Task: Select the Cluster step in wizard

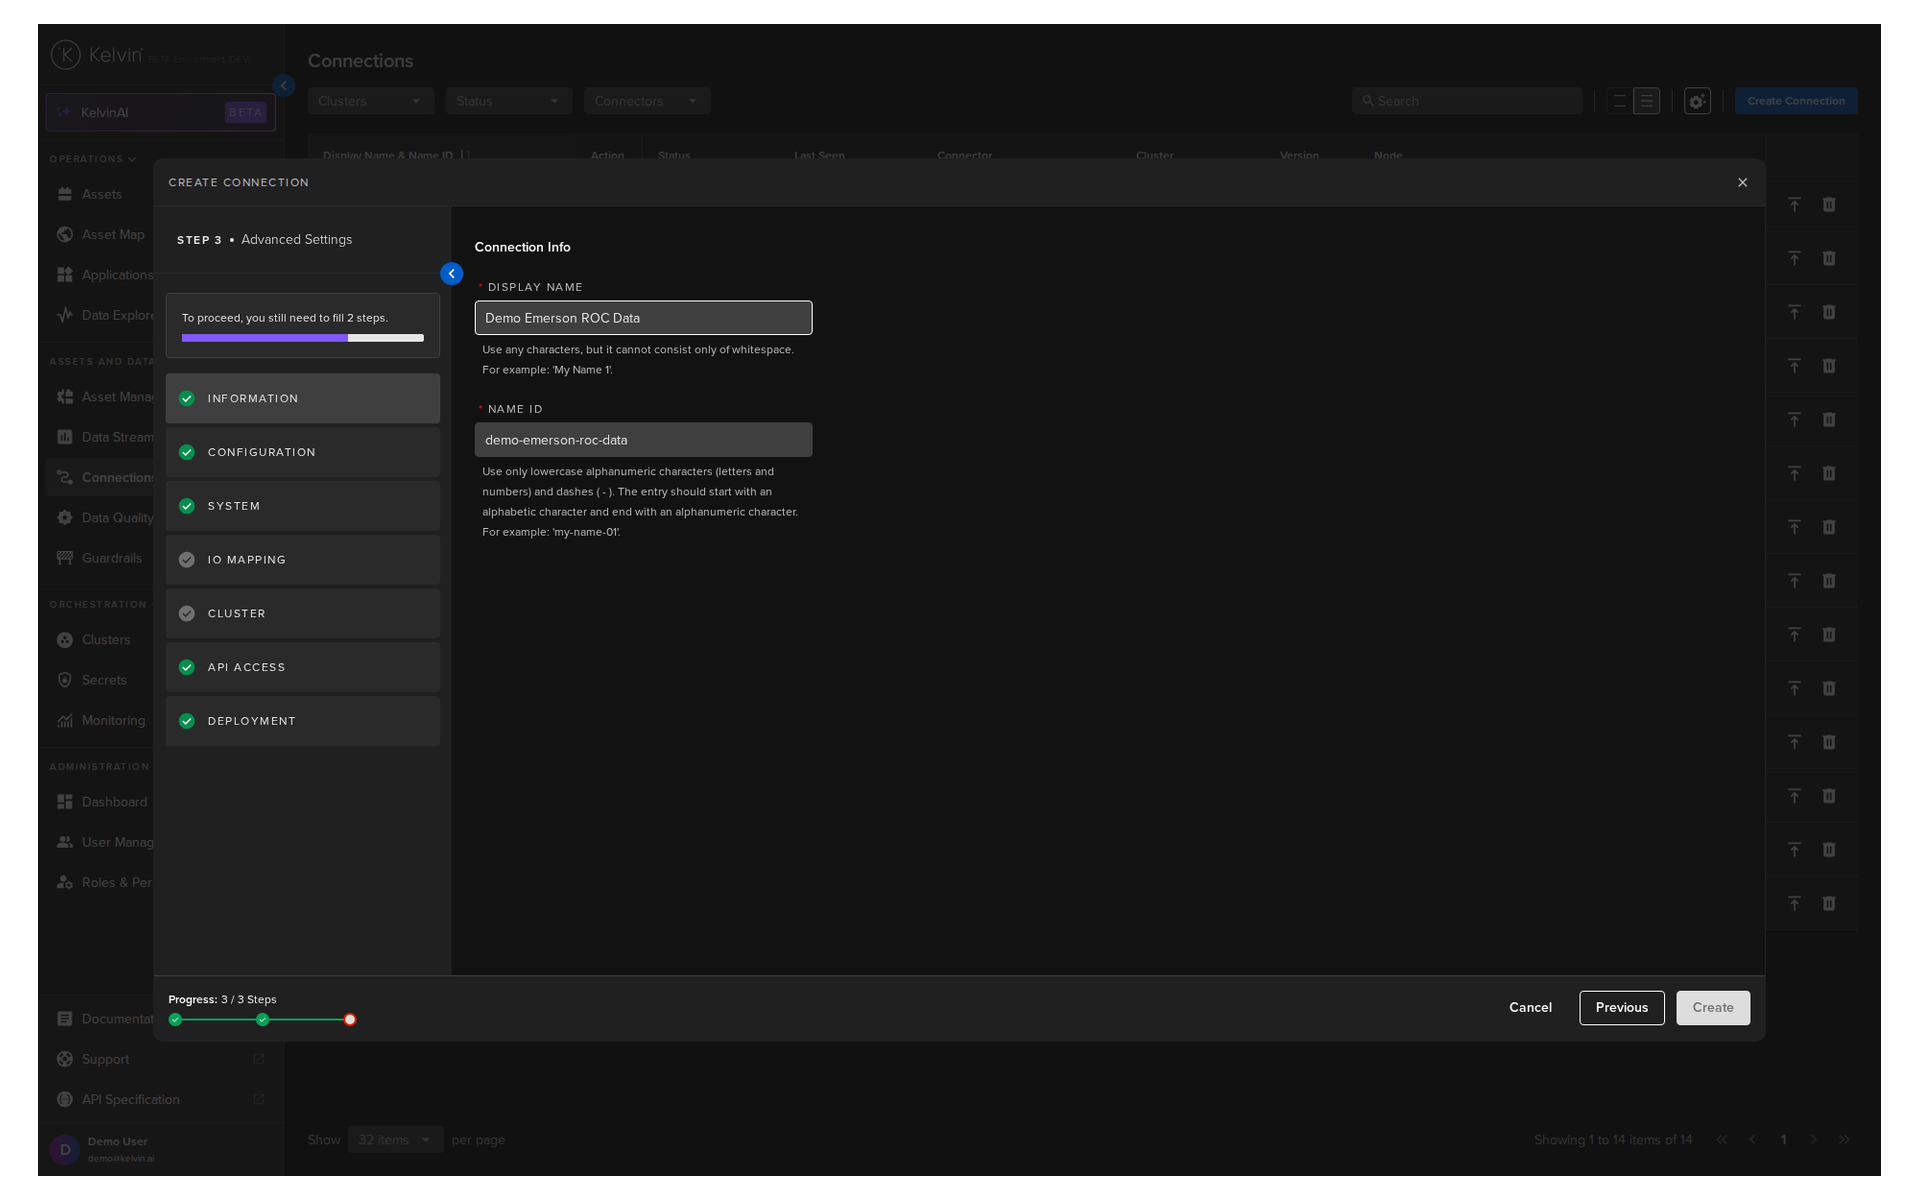Action: click(302, 614)
